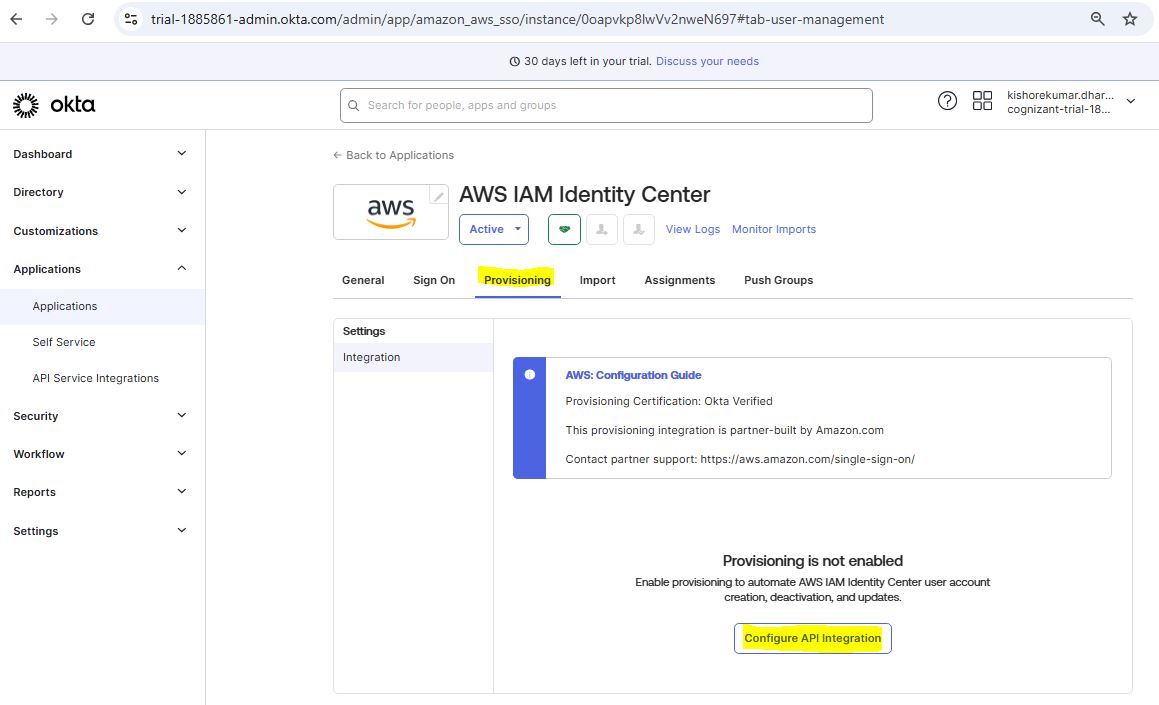Click the green handshake status icon
Screen dimensions: 1159x705
[564, 229]
